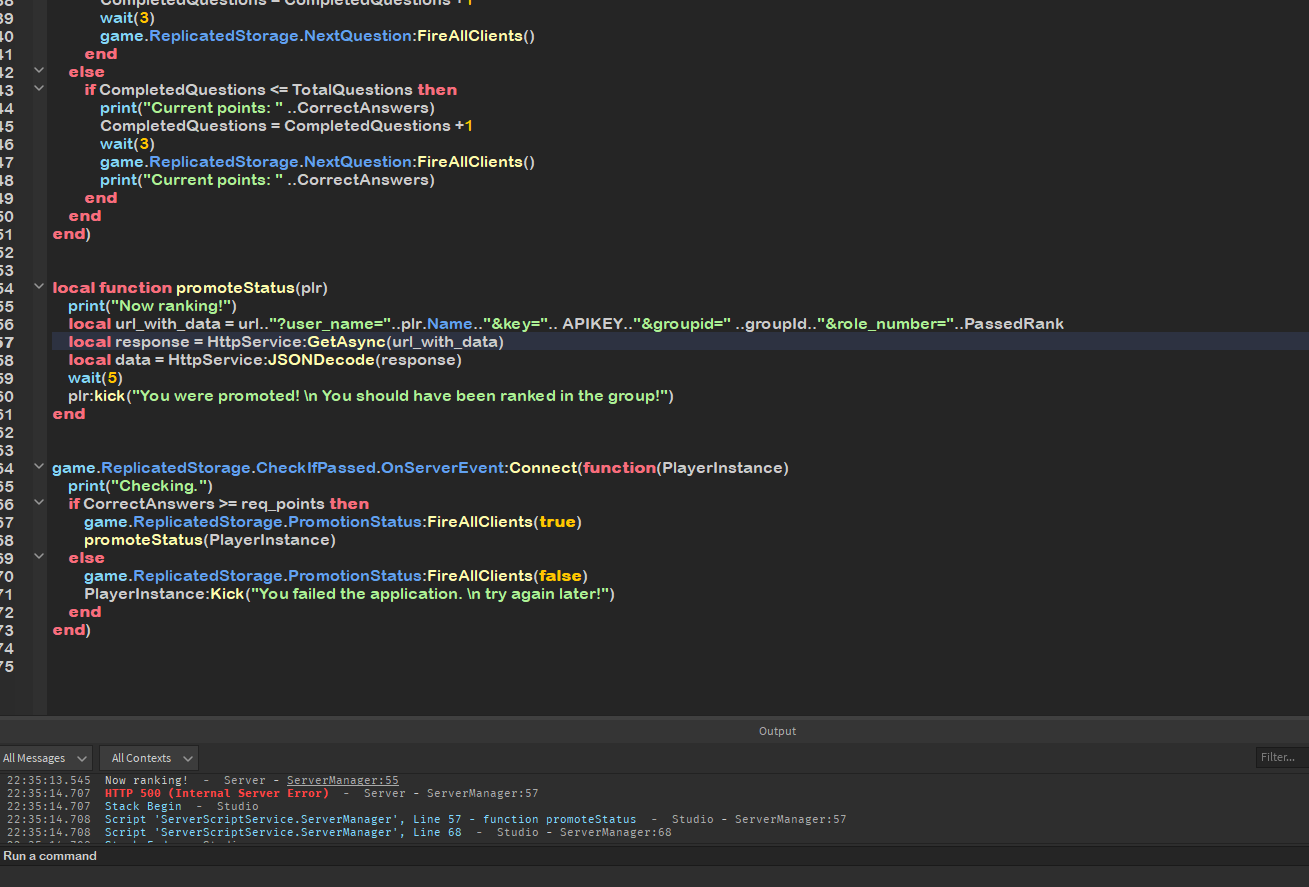Screen dimensions: 1309x887
Task: Place cursor on promoteStatus(PlayerInstance) call line
Action: [210, 539]
